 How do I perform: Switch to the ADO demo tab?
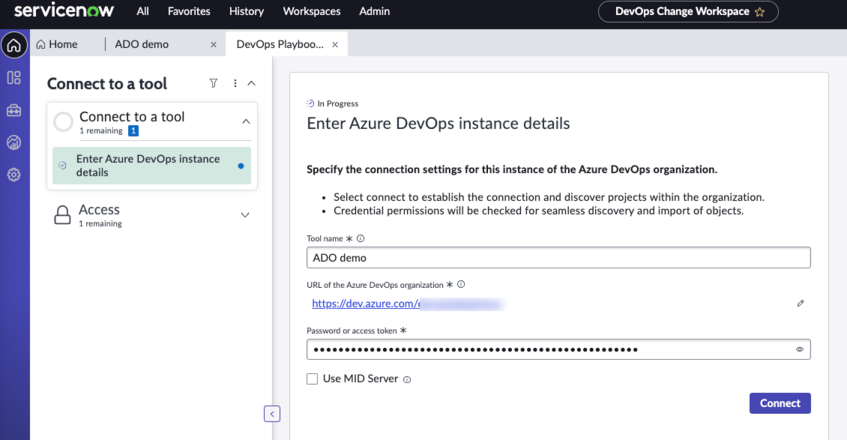click(142, 44)
